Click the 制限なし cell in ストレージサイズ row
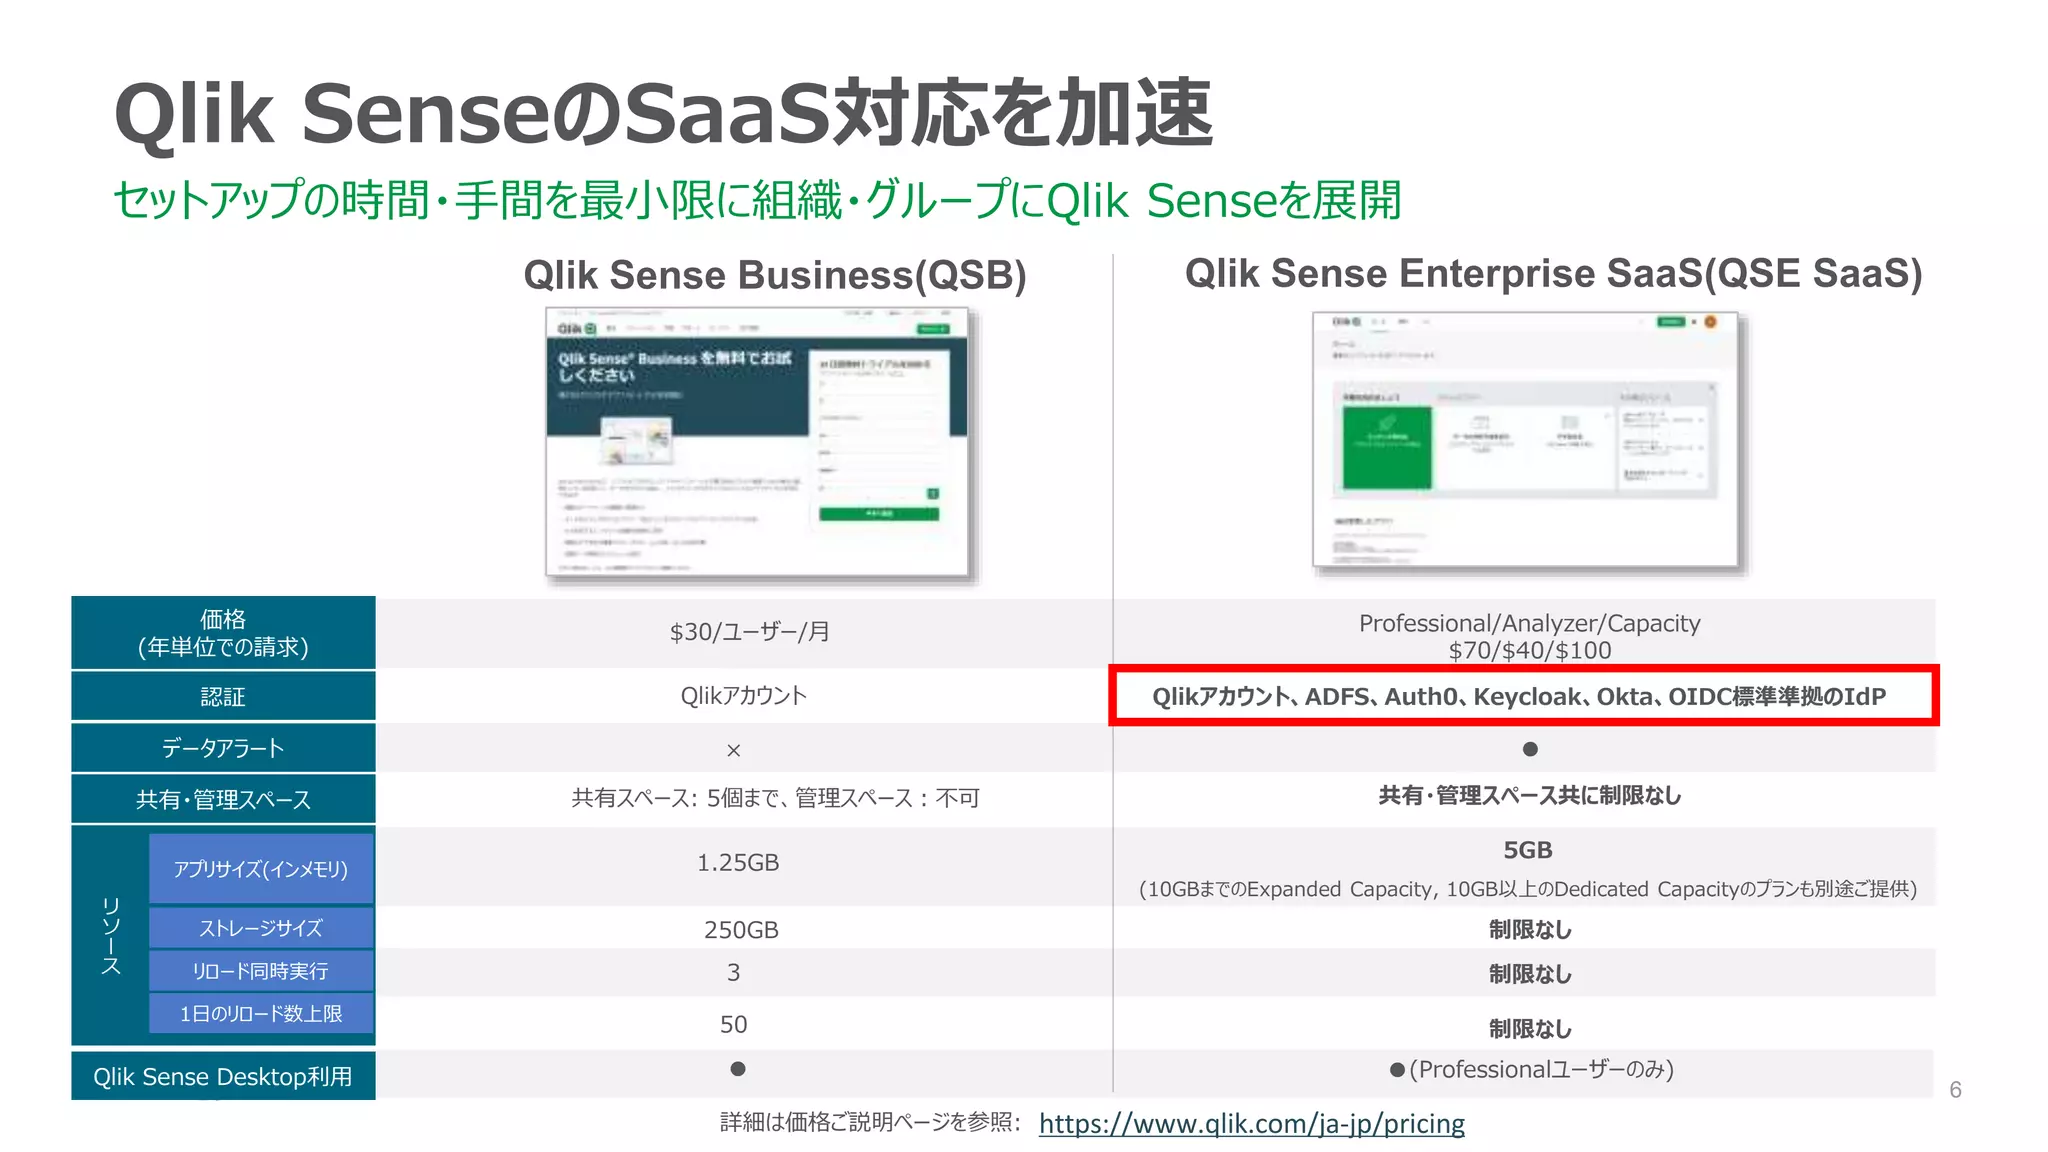The width and height of the screenshot is (2048, 1152). click(x=1530, y=930)
